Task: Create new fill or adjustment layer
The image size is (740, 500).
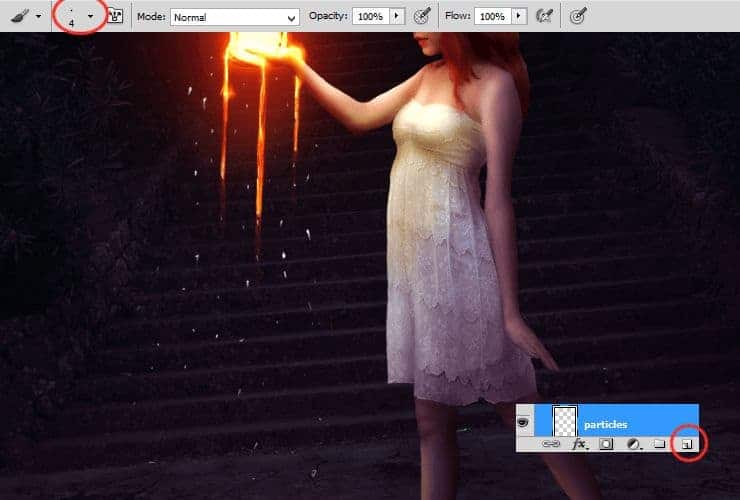Action: pos(632,444)
